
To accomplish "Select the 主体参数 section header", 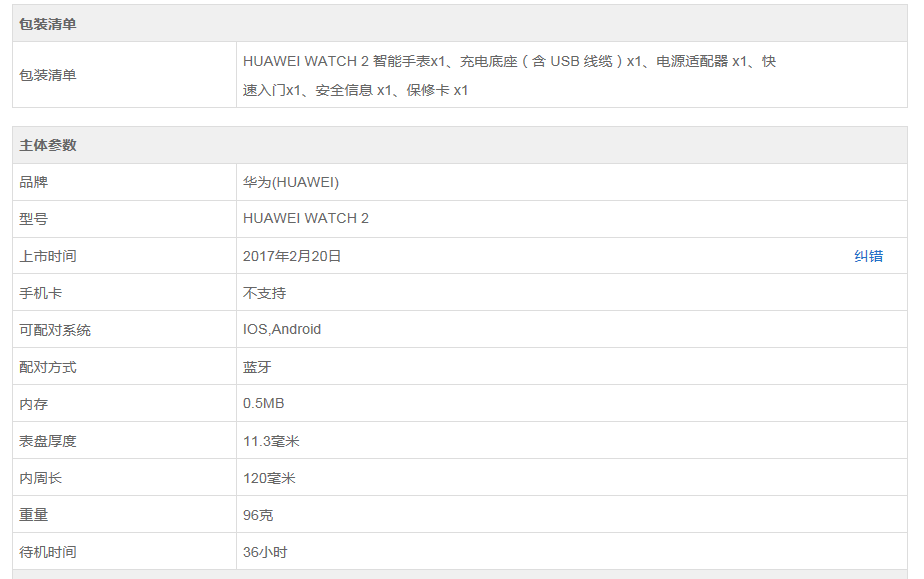I will point(460,145).
